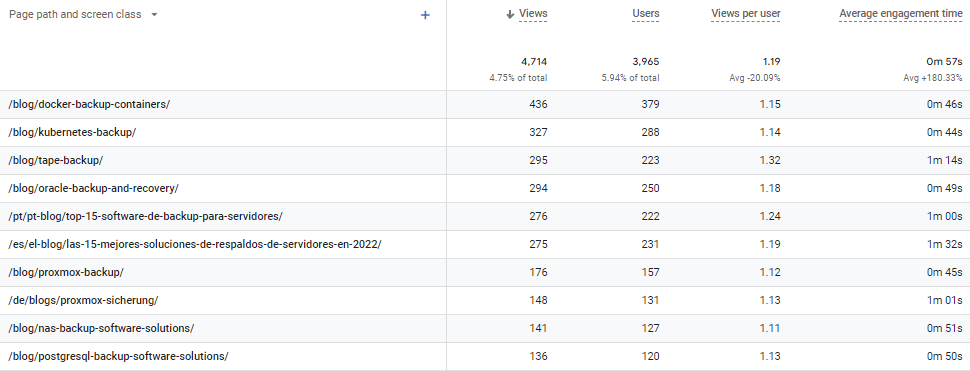970x371 pixels.
Task: Select the /pt/pt-blog/top-15-software-de-backup-para-servidores/ path
Action: [145, 216]
